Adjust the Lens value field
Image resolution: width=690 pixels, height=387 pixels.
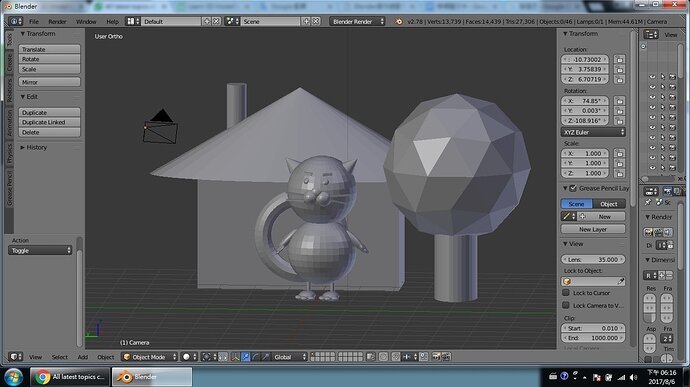point(593,260)
